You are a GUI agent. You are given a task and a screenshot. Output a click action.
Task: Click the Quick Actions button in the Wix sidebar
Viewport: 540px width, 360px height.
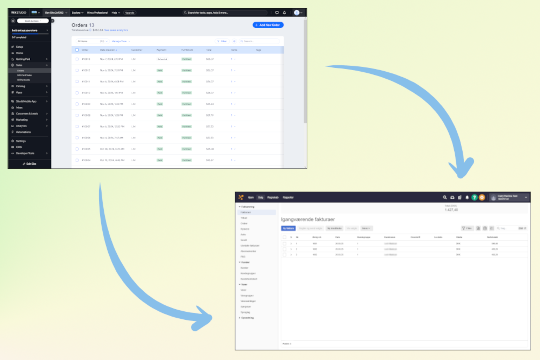33,21
